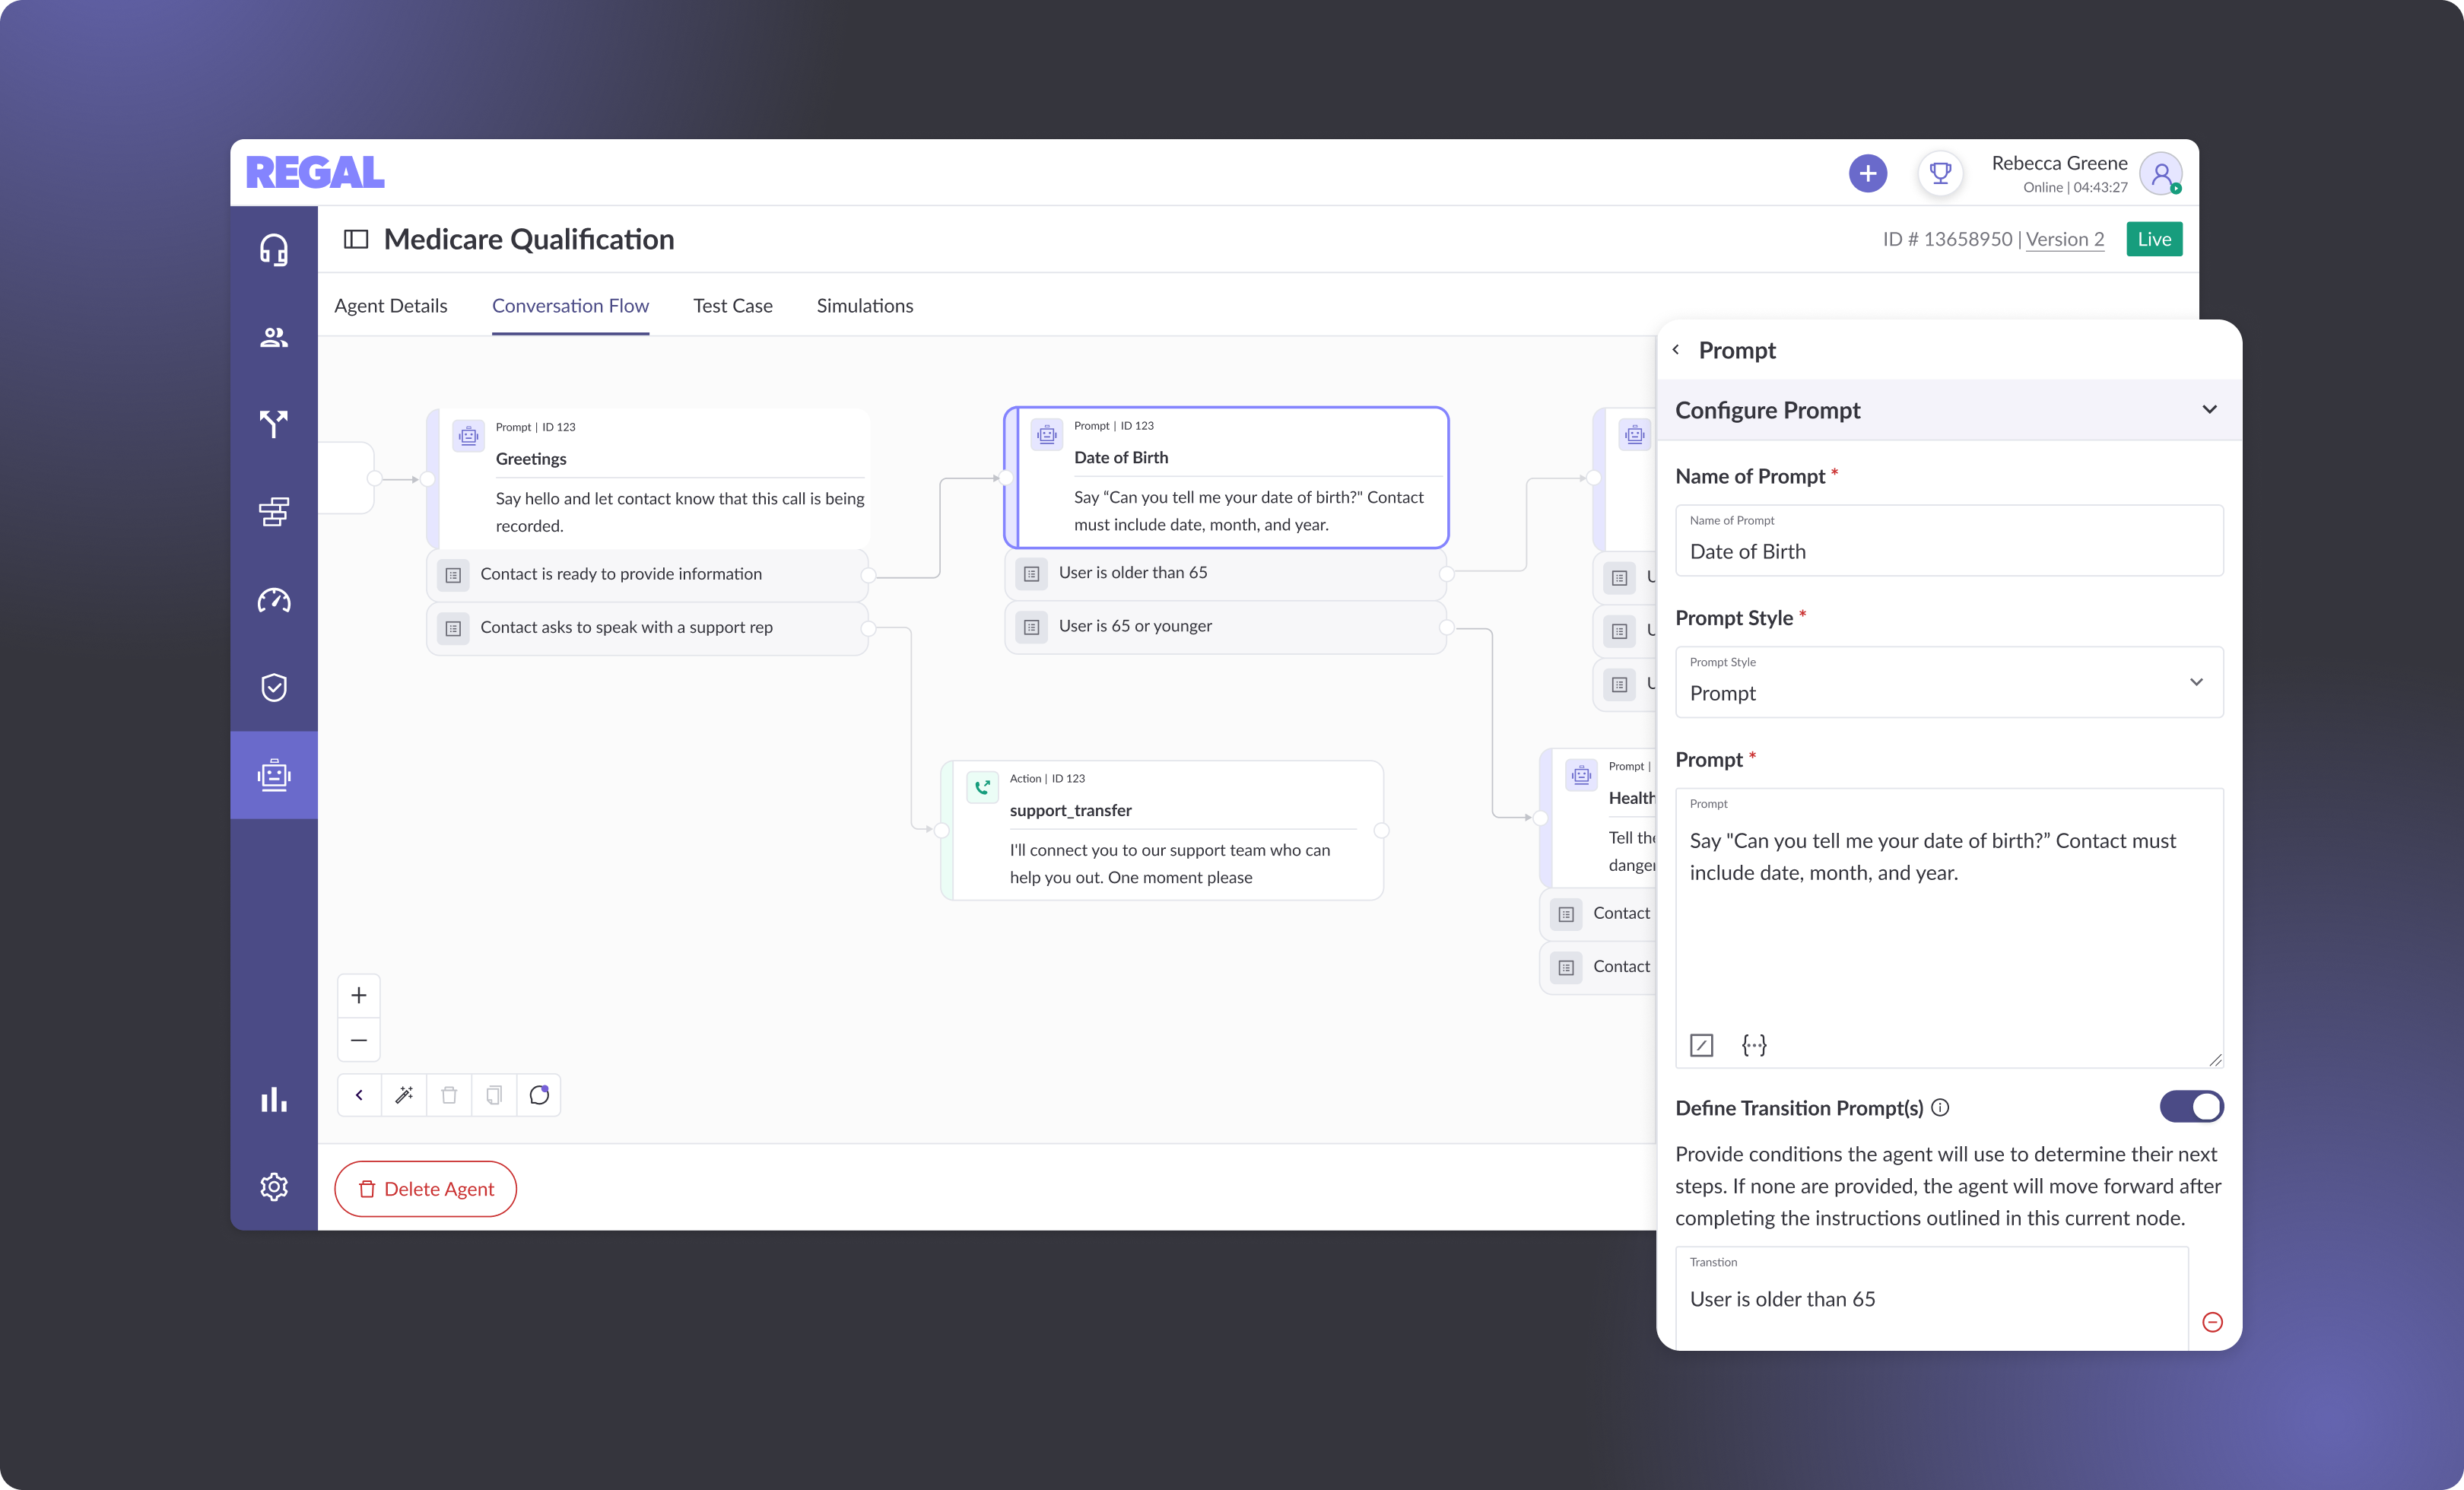Click the 'User is 65 or younger' row
This screenshot has height=1490, width=2464.
coord(1226,627)
